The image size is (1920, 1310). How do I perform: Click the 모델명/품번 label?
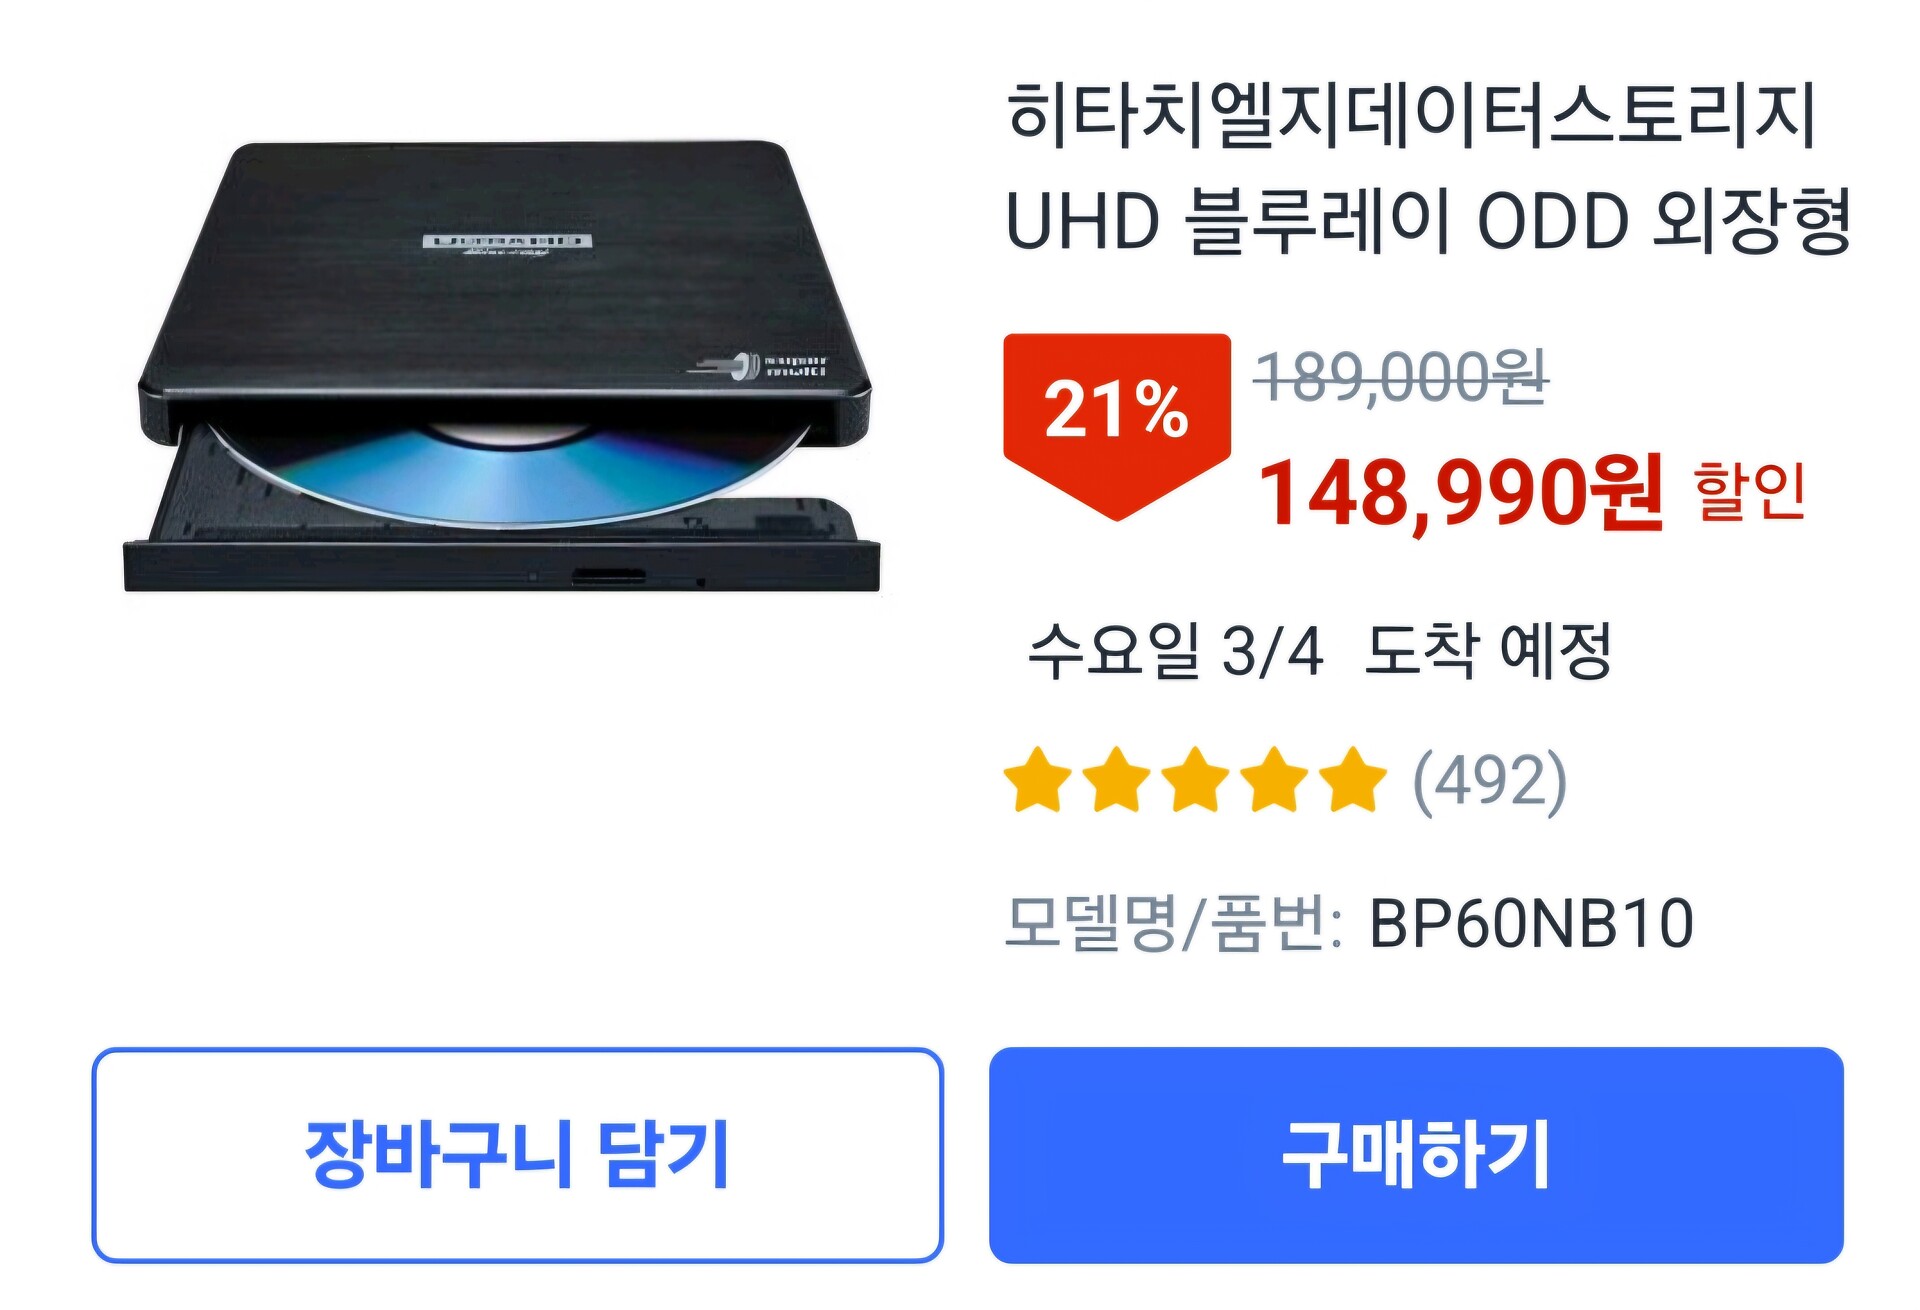pyautogui.click(x=1174, y=922)
